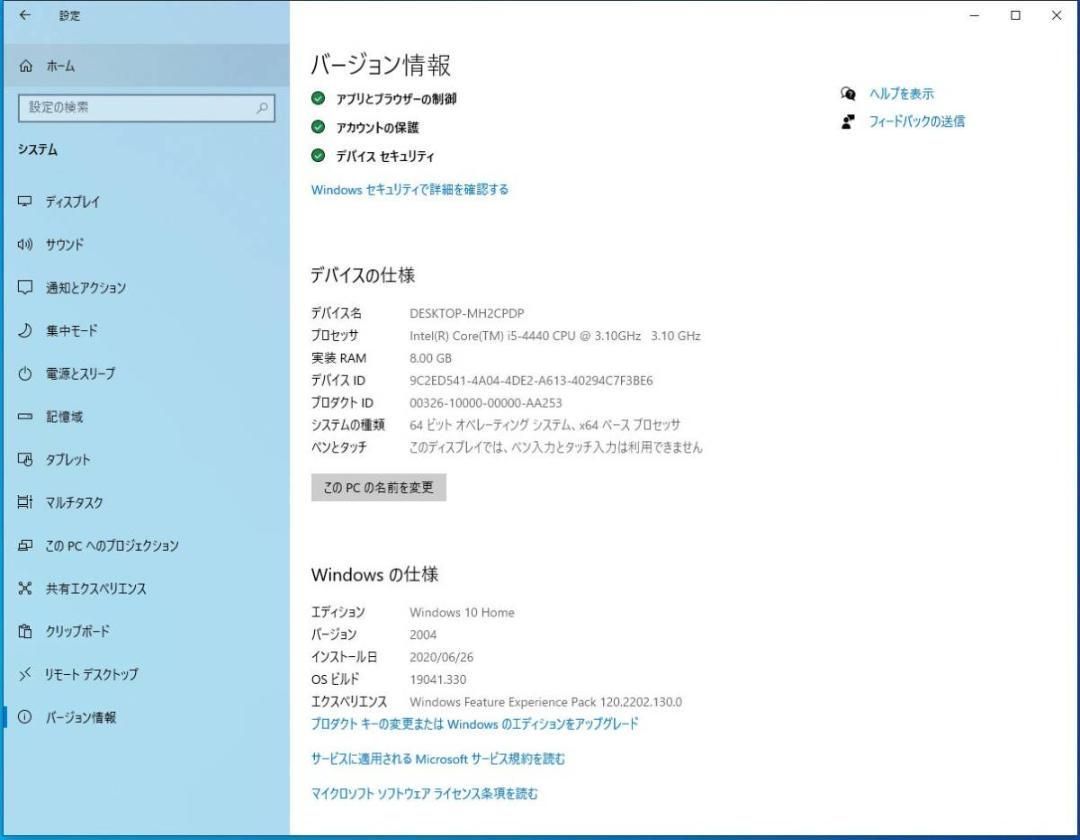This screenshot has width=1080, height=840.
Task: Click the バージョン情報 info icon
Action: click(x=25, y=717)
